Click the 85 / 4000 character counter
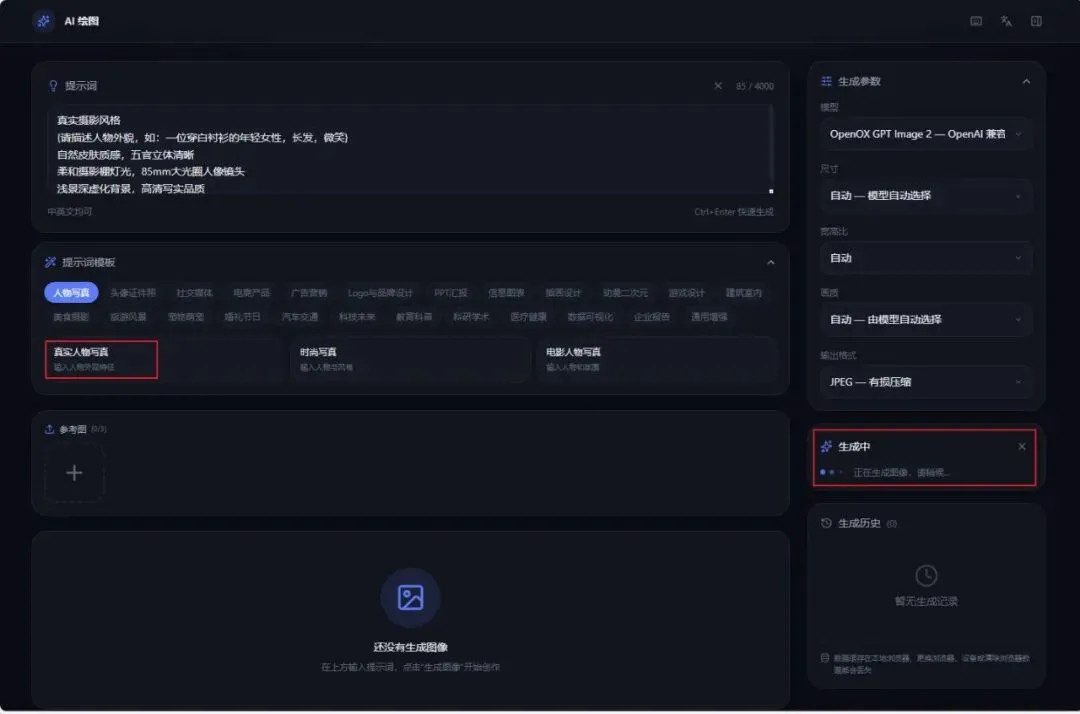 (x=754, y=86)
